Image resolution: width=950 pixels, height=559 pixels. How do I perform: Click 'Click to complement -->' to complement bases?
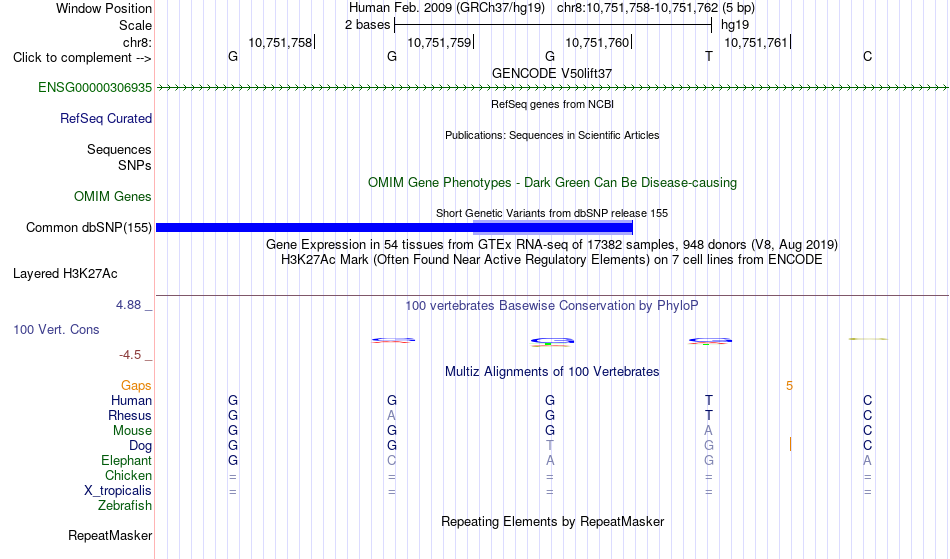pyautogui.click(x=82, y=58)
